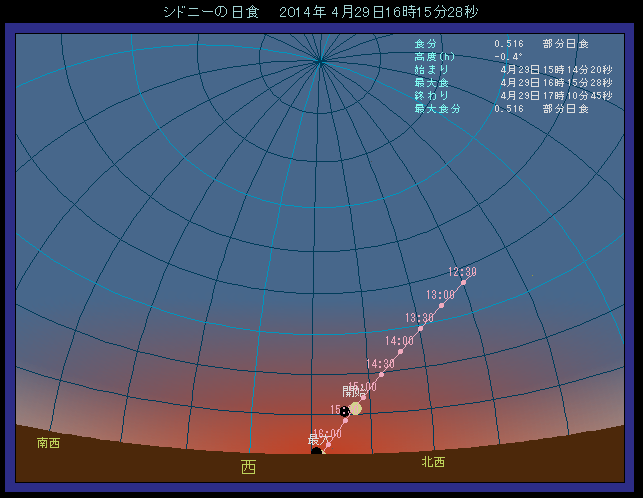Image resolution: width=643 pixels, height=498 pixels.
Task: Click the 南西 (southwest) direction label
Action: click(48, 442)
